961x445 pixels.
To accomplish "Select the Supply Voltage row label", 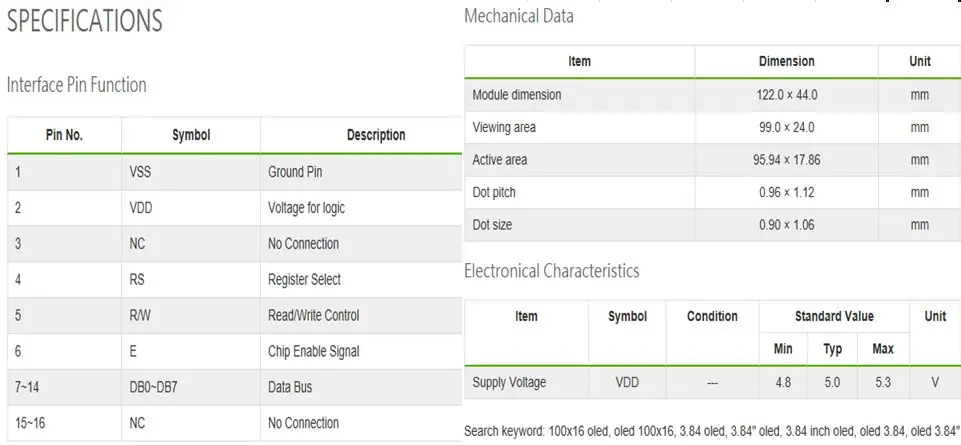I will (x=509, y=382).
